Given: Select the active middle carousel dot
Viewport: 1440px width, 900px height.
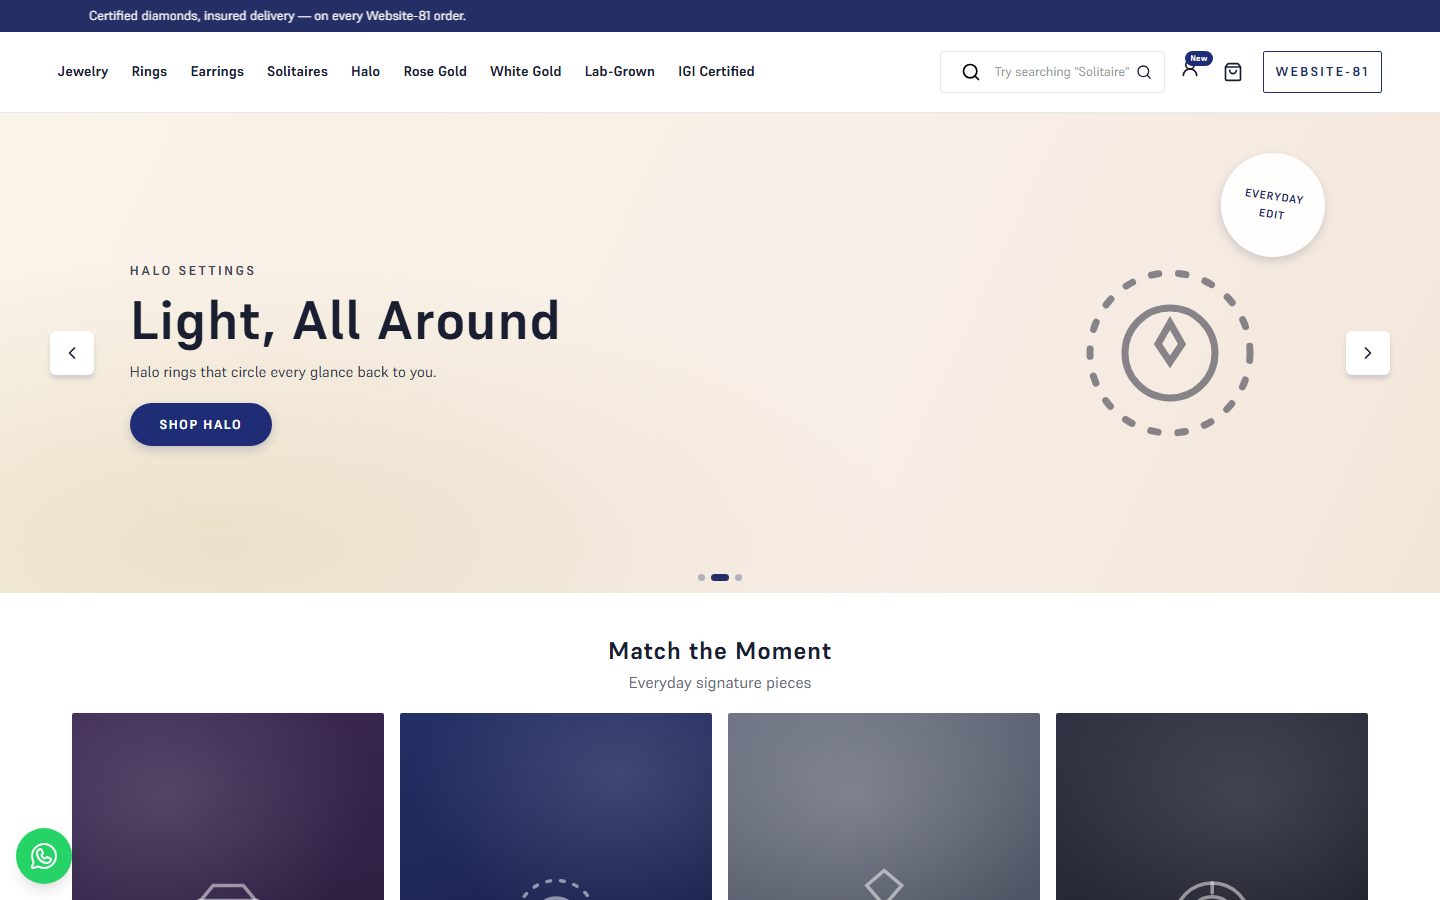Looking at the screenshot, I should pyautogui.click(x=720, y=577).
